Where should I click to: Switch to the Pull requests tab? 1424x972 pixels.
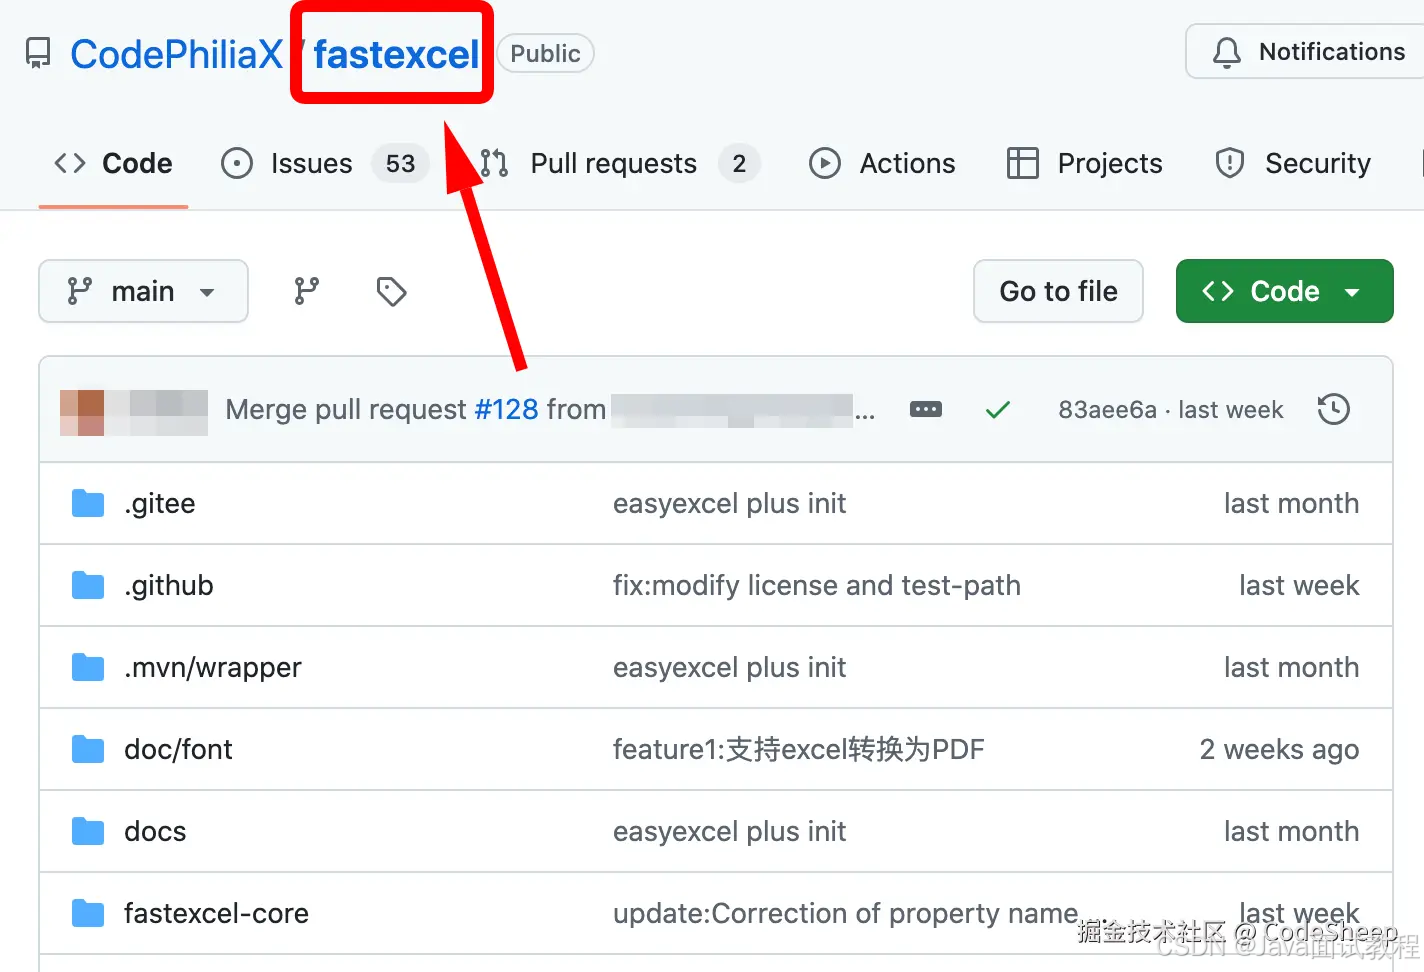point(612,163)
